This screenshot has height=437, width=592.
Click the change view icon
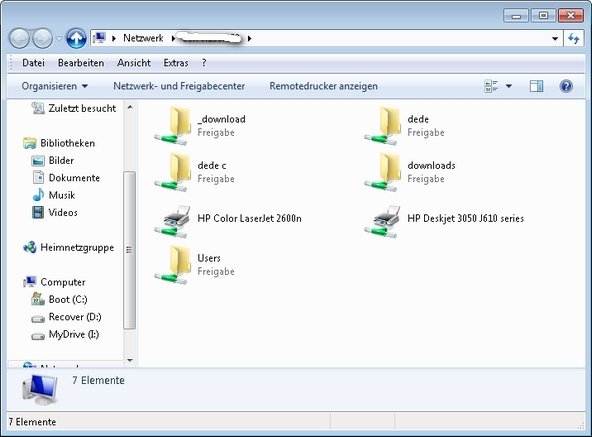tap(491, 86)
